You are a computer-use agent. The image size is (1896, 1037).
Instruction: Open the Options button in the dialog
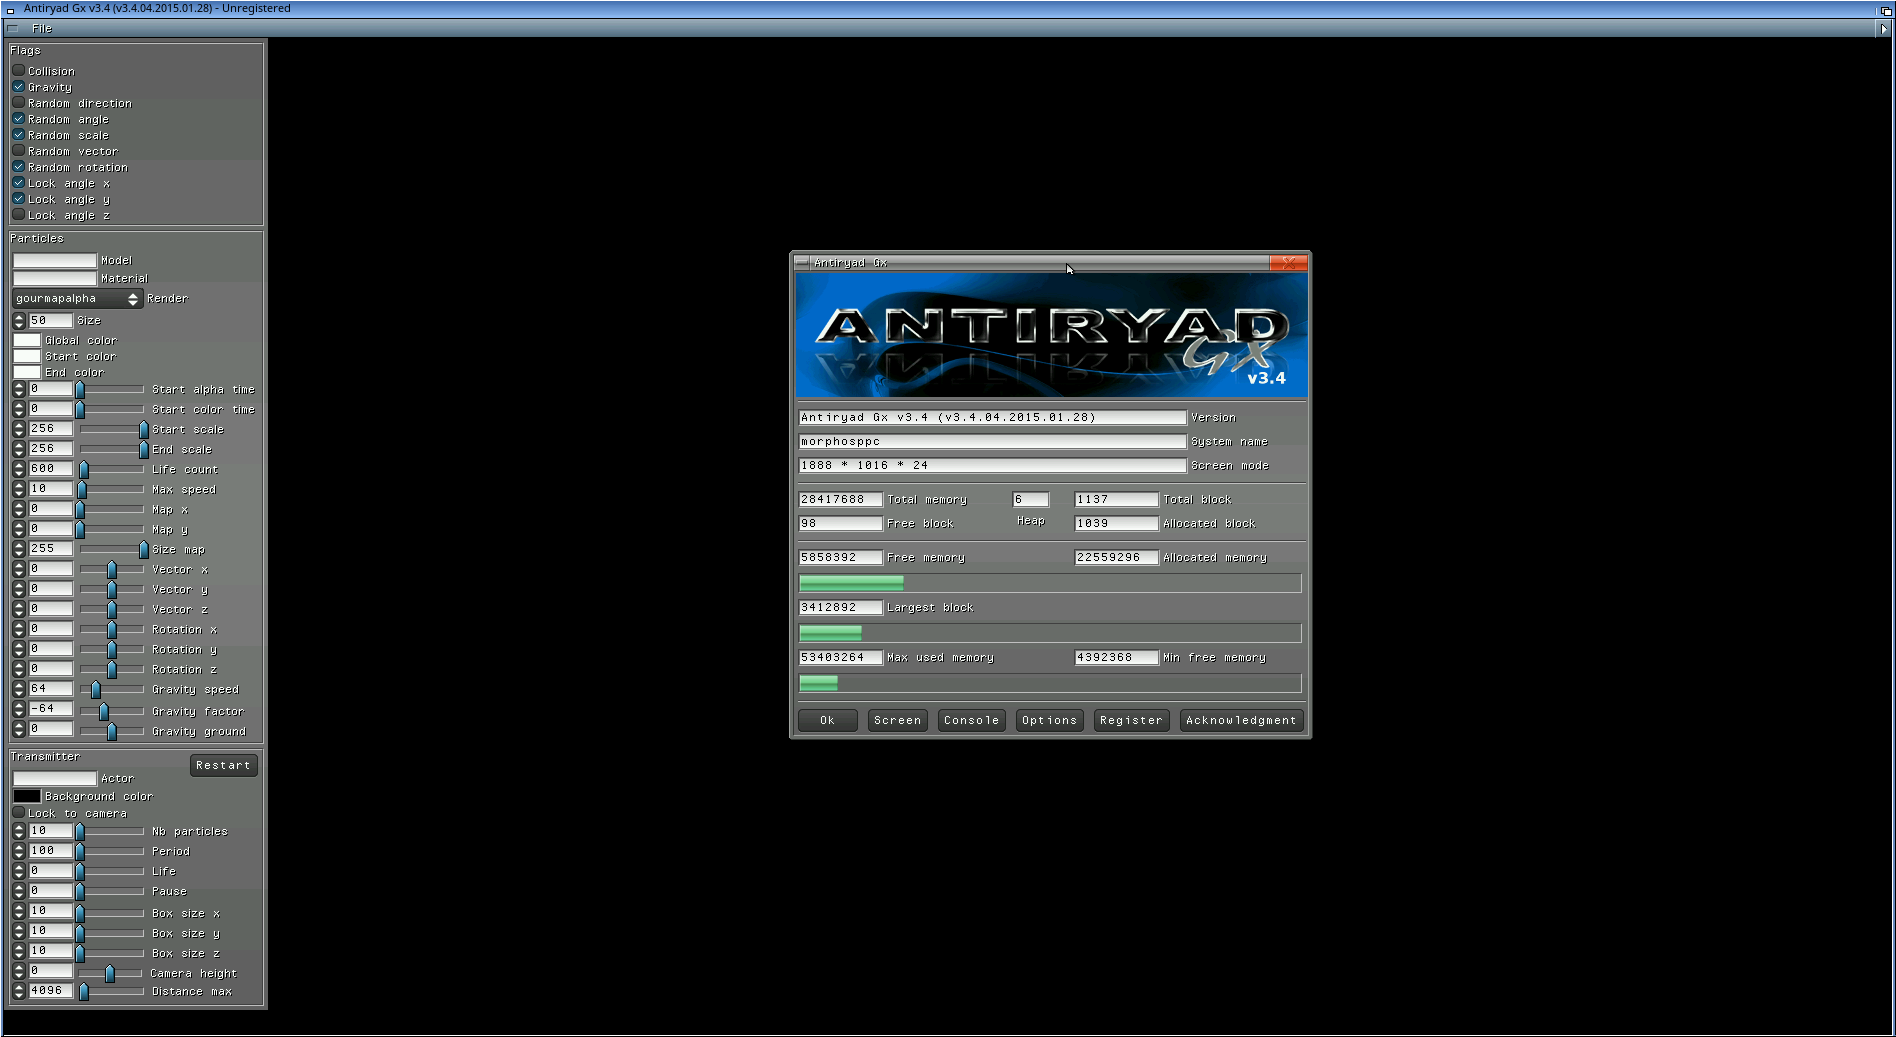[x=1049, y=720]
